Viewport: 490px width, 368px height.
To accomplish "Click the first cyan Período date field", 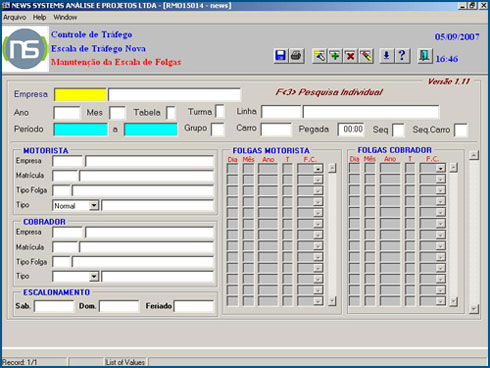I will [x=80, y=129].
